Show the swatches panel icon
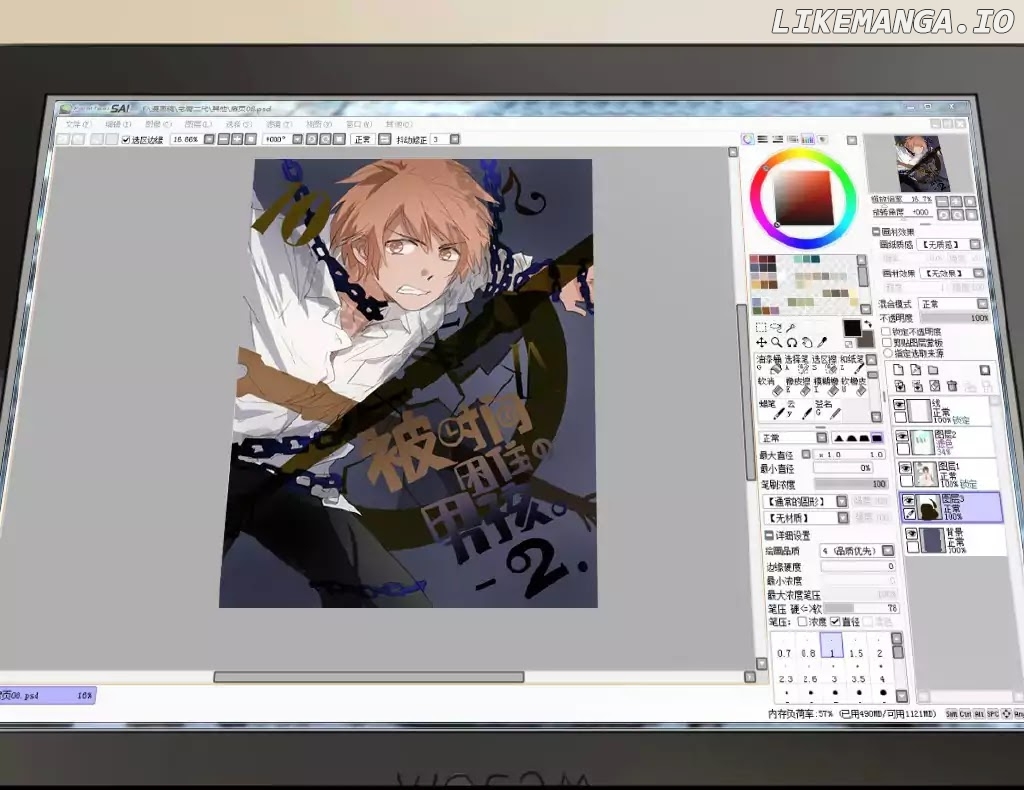 point(808,139)
